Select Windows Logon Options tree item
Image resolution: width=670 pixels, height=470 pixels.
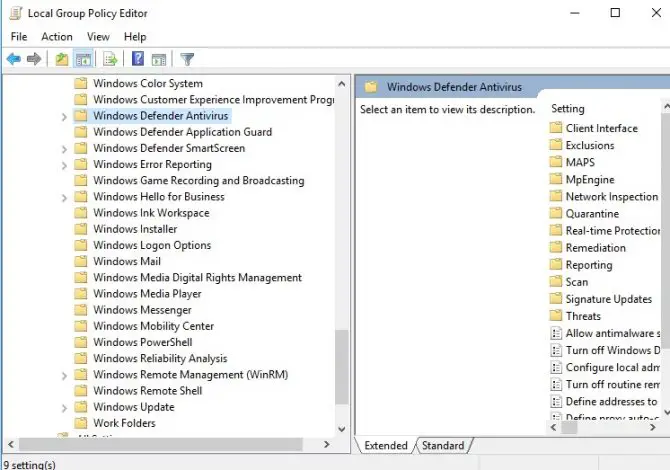[x=152, y=245]
